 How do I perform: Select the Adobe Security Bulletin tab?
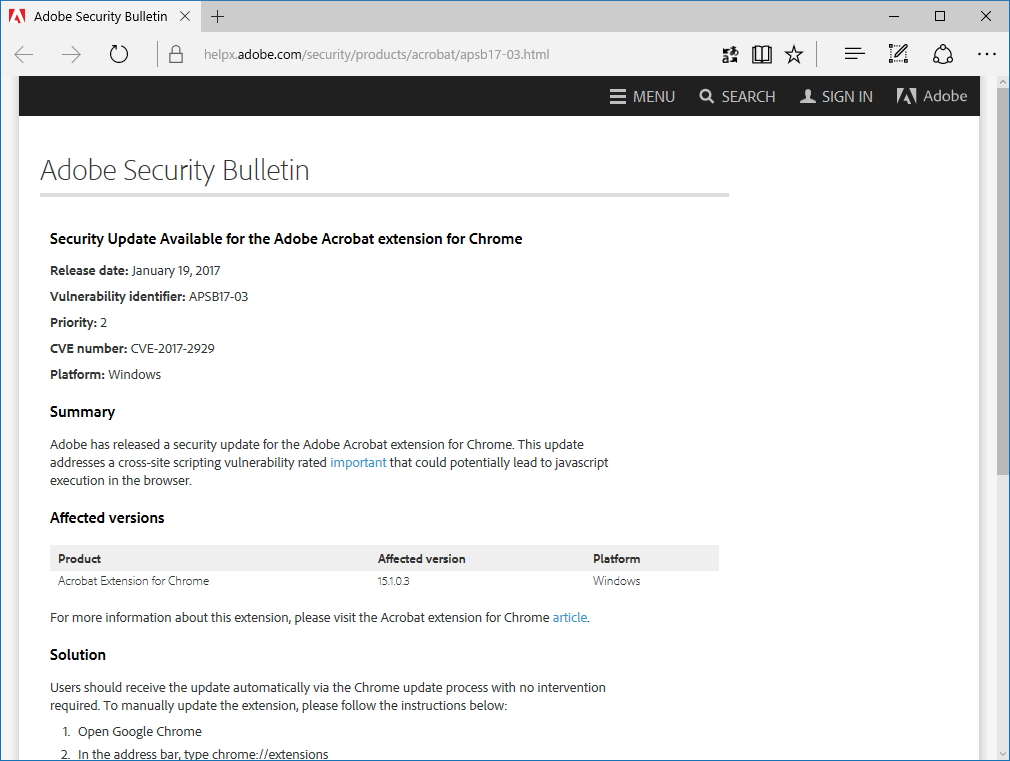pyautogui.click(x=95, y=17)
